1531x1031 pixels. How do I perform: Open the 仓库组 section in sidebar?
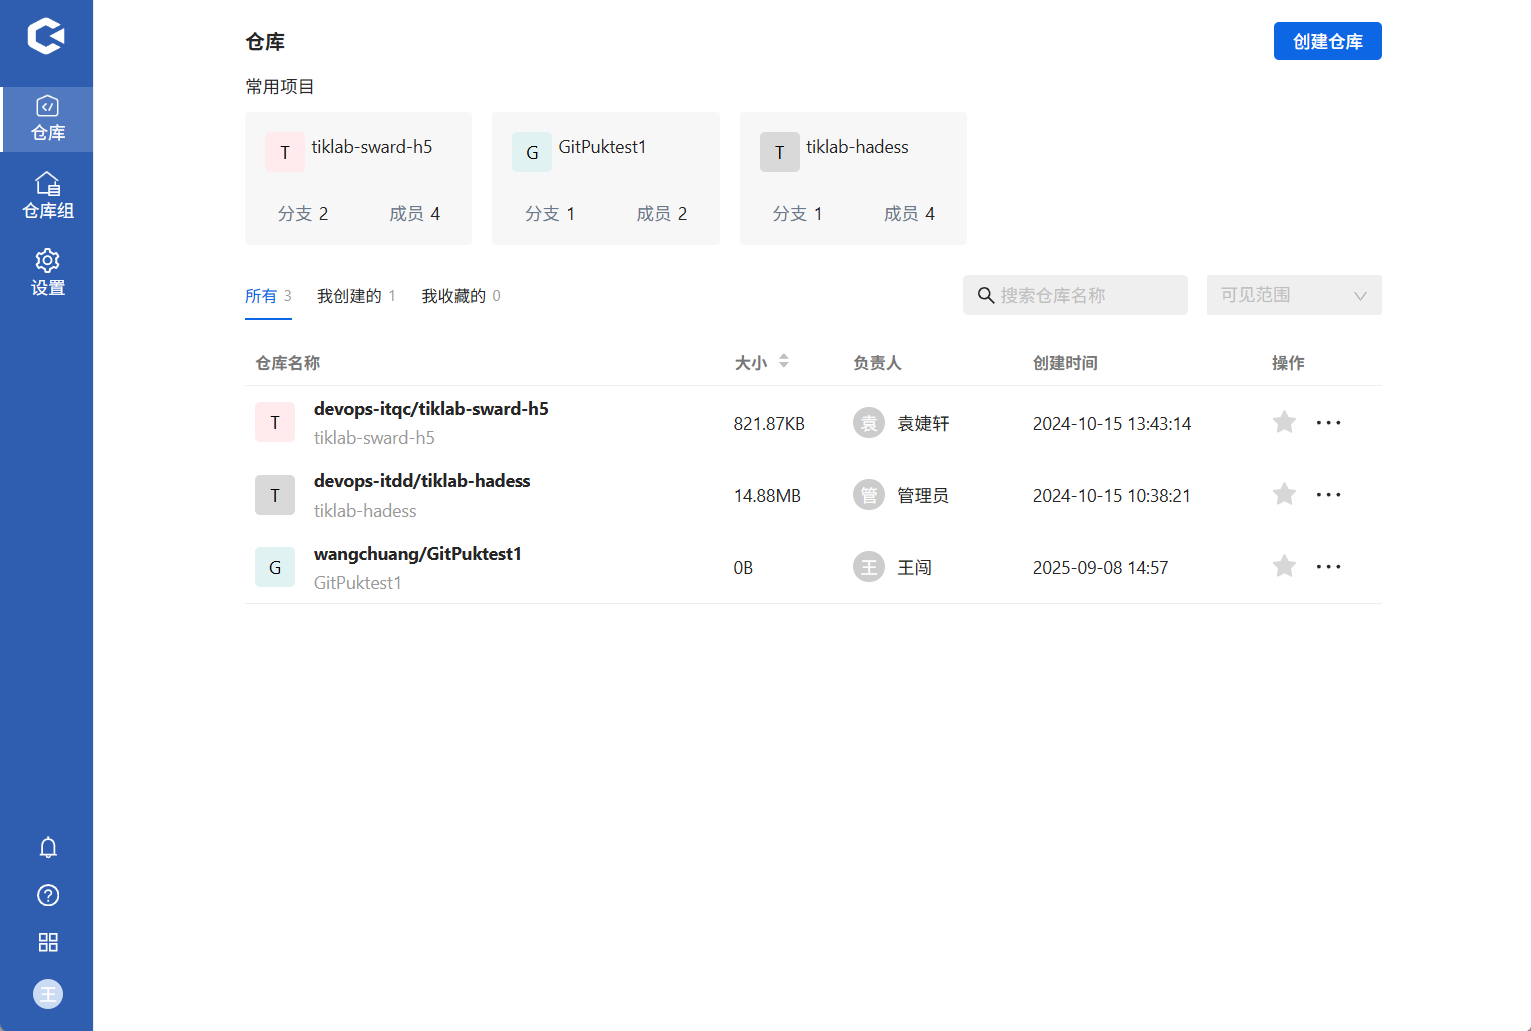47,194
